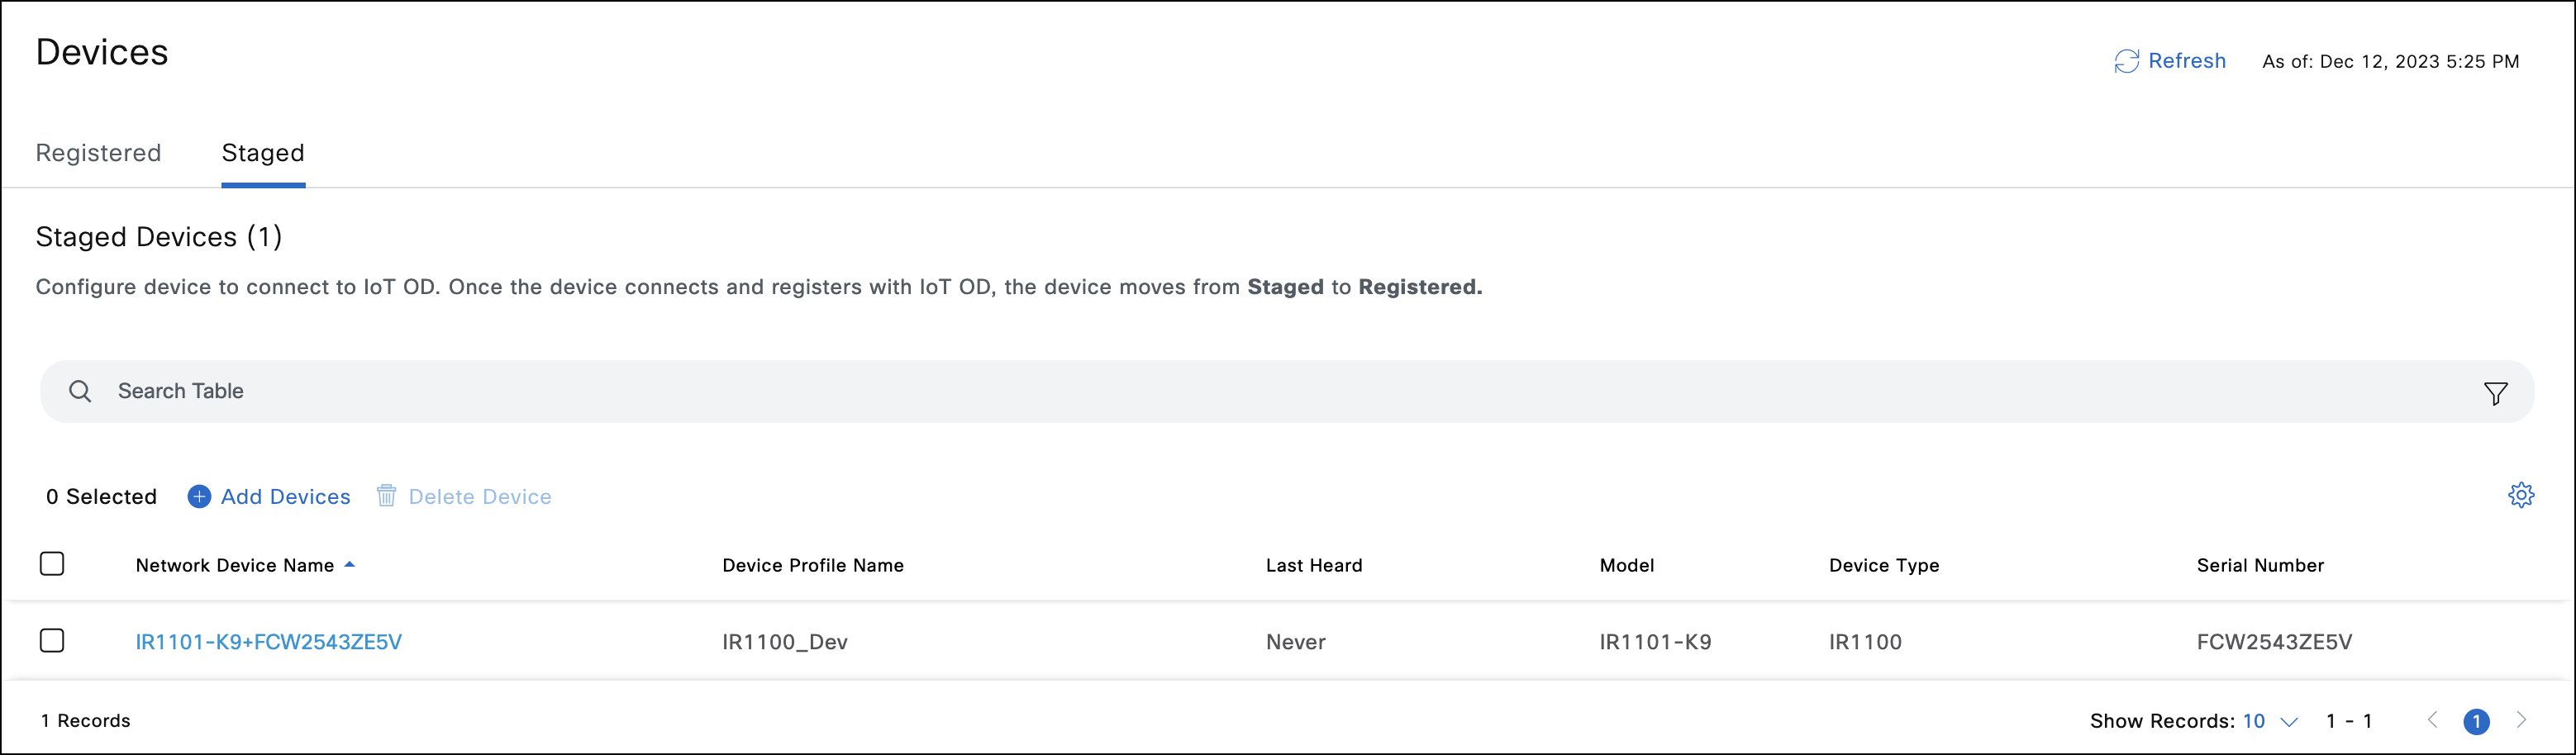Viewport: 2576px width, 755px height.
Task: Toggle sort order on Network Device Name column
Action: pos(350,564)
